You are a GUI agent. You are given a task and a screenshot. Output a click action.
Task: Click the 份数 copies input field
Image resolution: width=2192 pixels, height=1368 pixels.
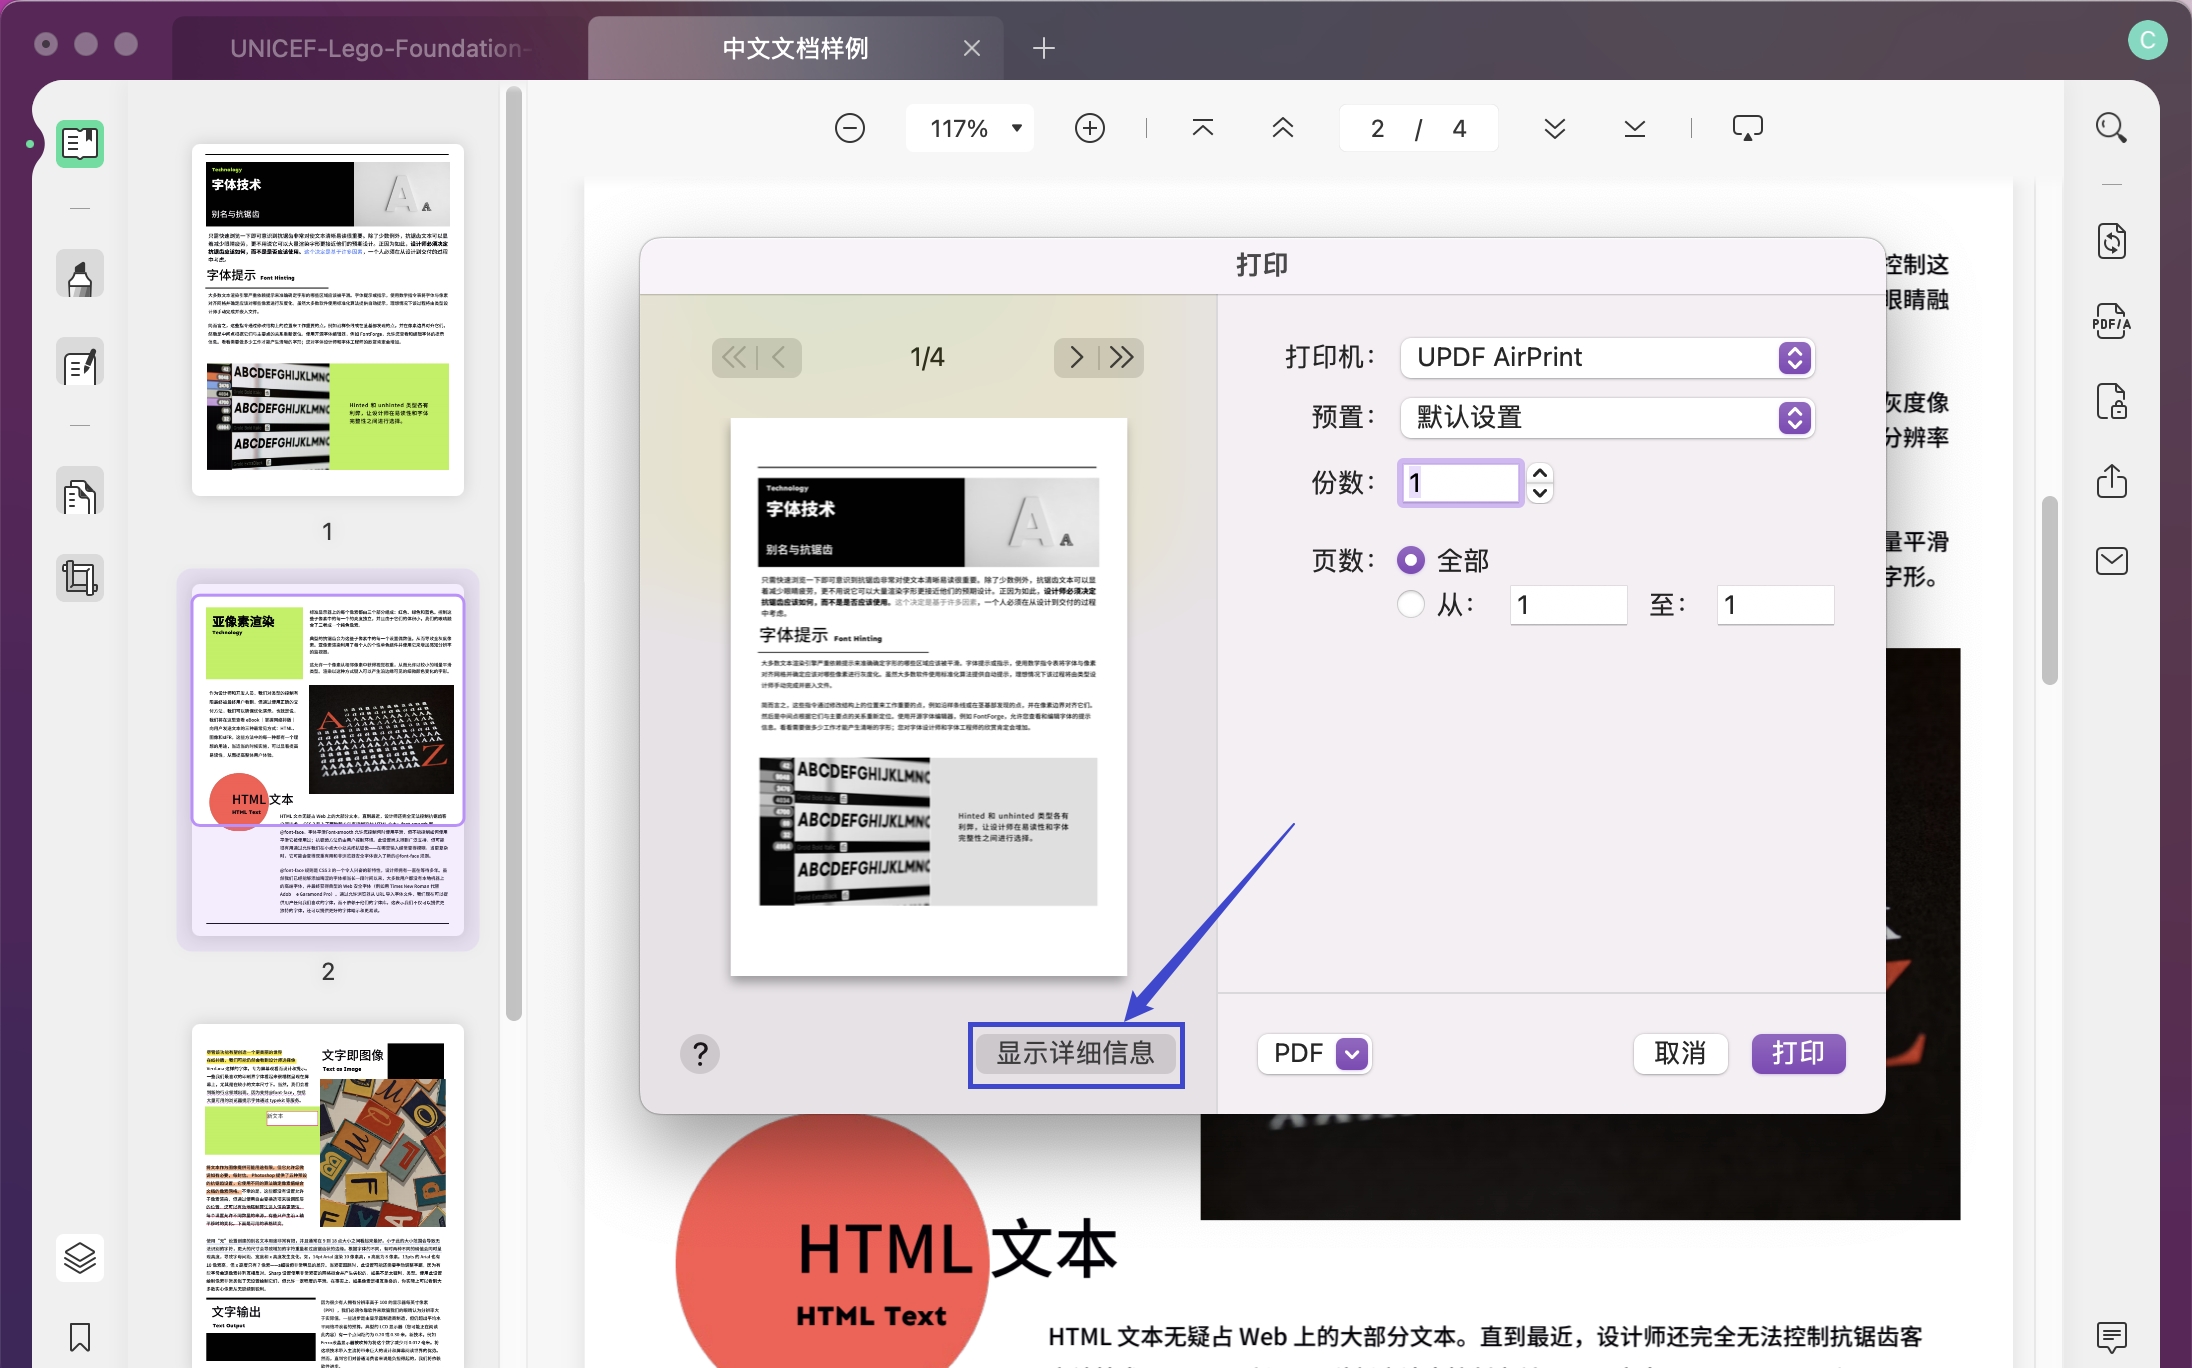click(1460, 483)
